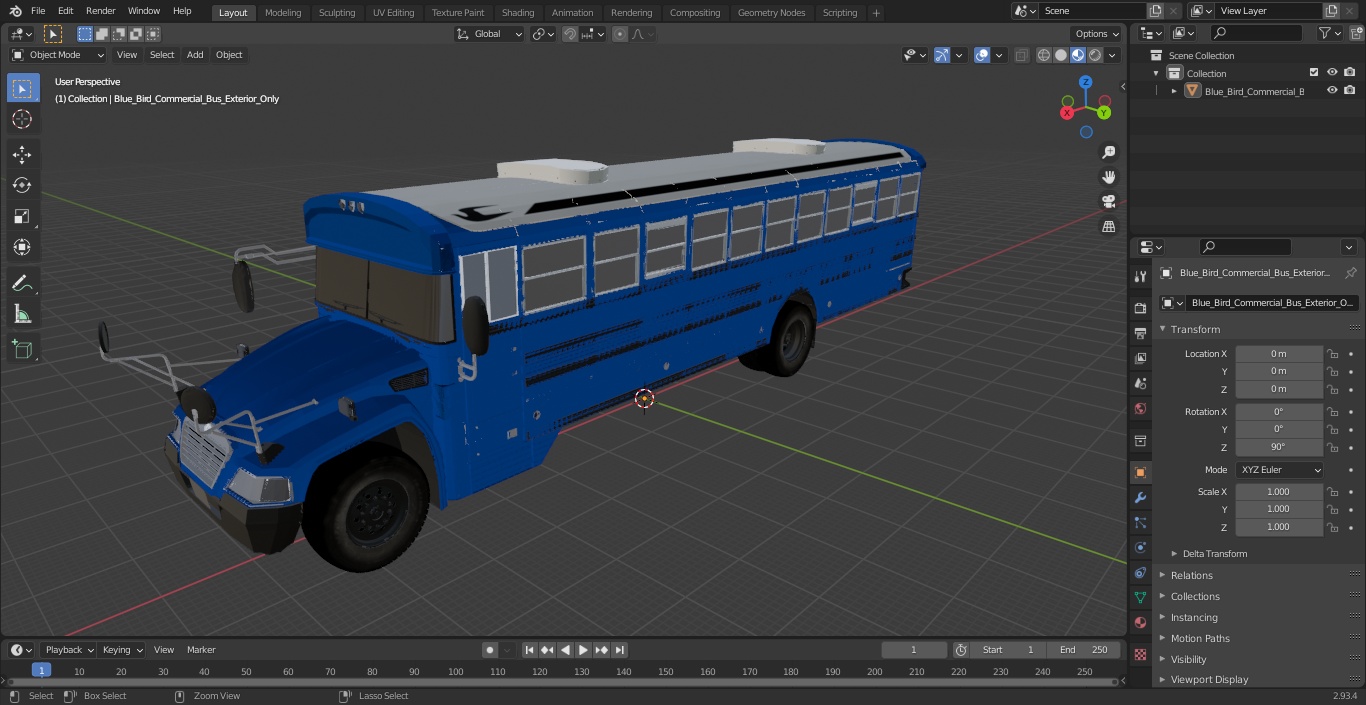Open the Material properties tab

(x=1140, y=622)
